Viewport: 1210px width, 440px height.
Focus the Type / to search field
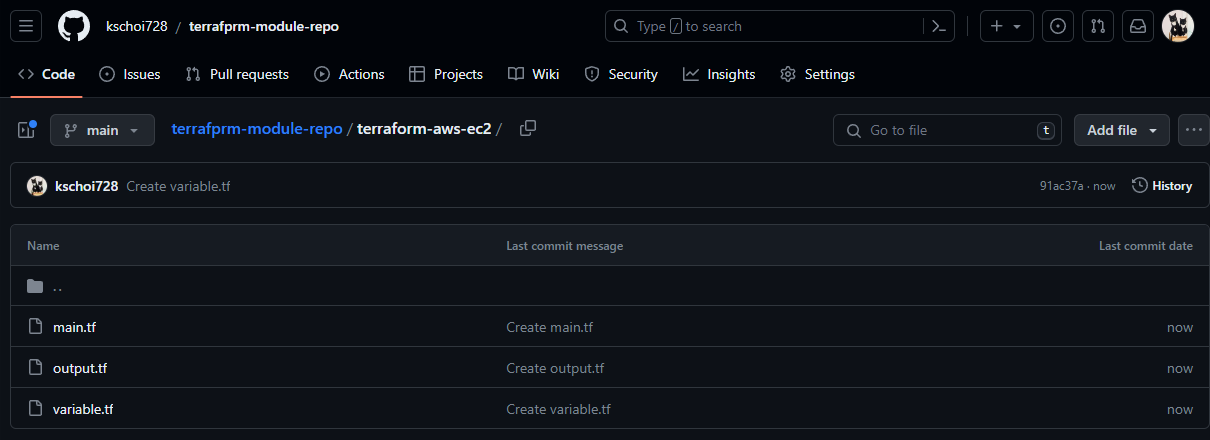(x=764, y=26)
